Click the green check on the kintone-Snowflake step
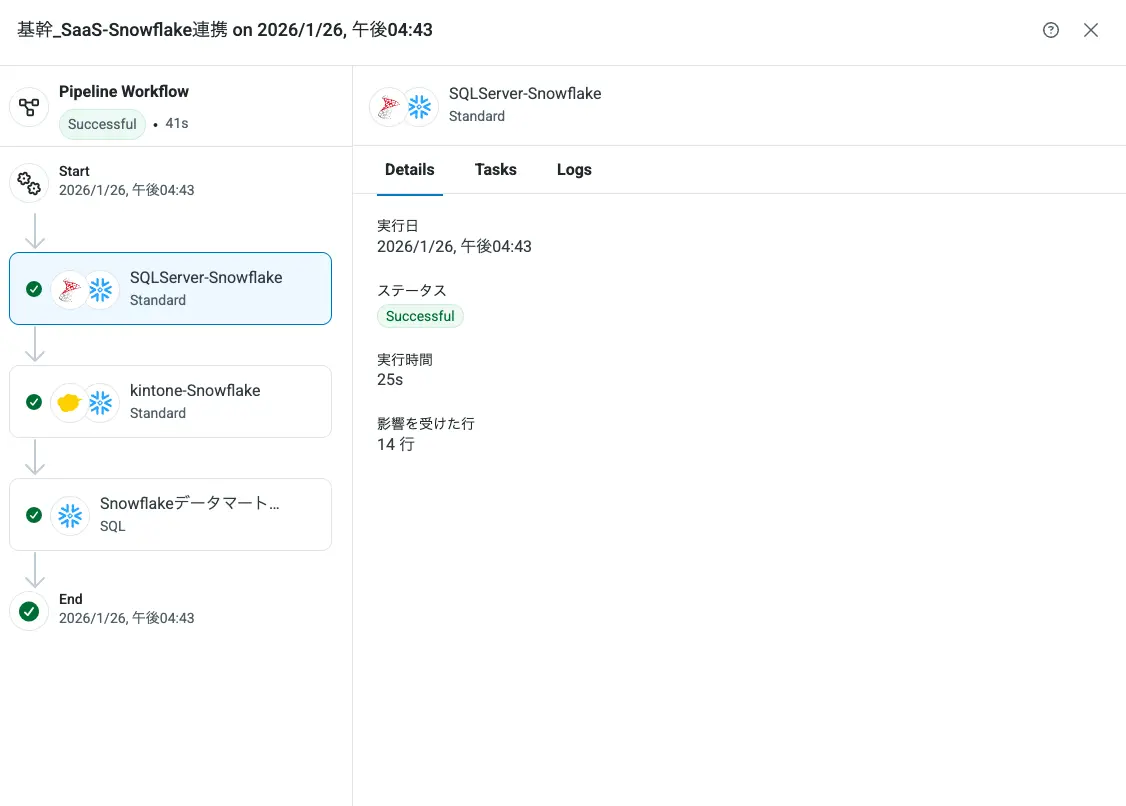Screen dimensions: 1126x806 coord(34,402)
